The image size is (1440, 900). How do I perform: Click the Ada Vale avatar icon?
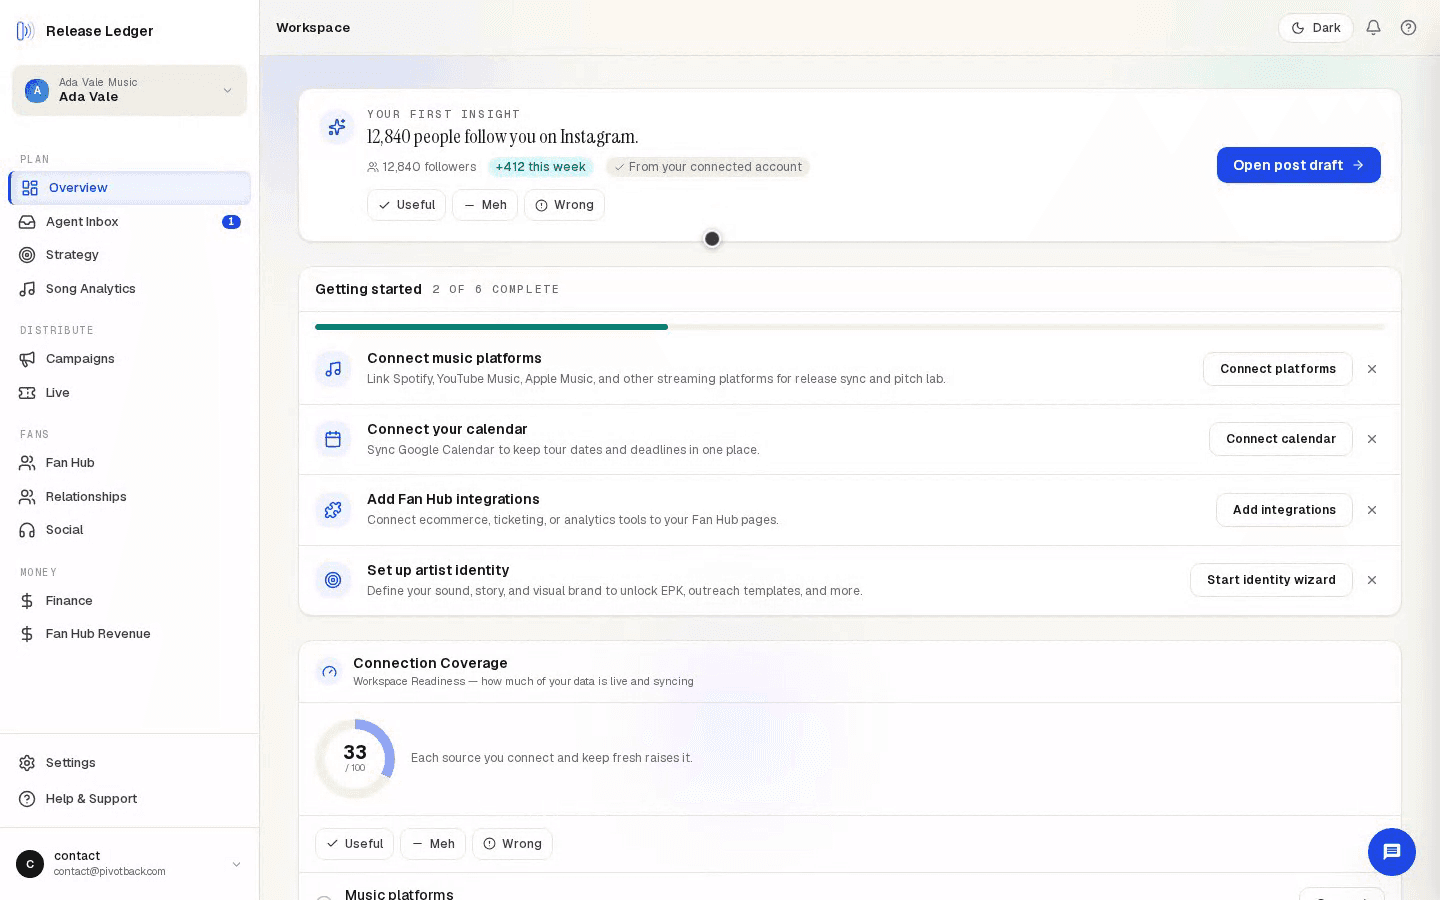37,90
